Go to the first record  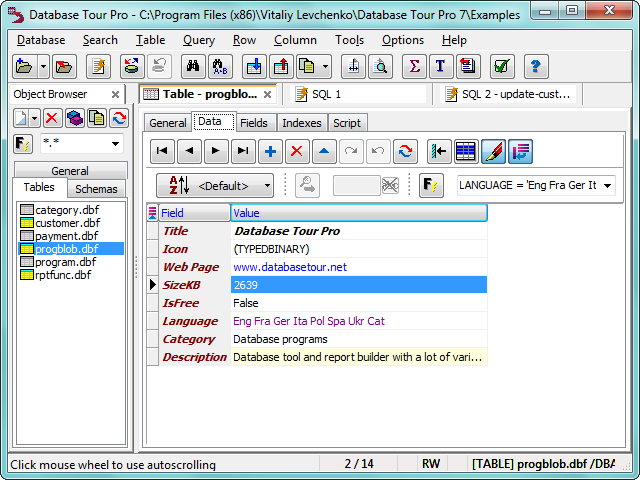(x=162, y=151)
